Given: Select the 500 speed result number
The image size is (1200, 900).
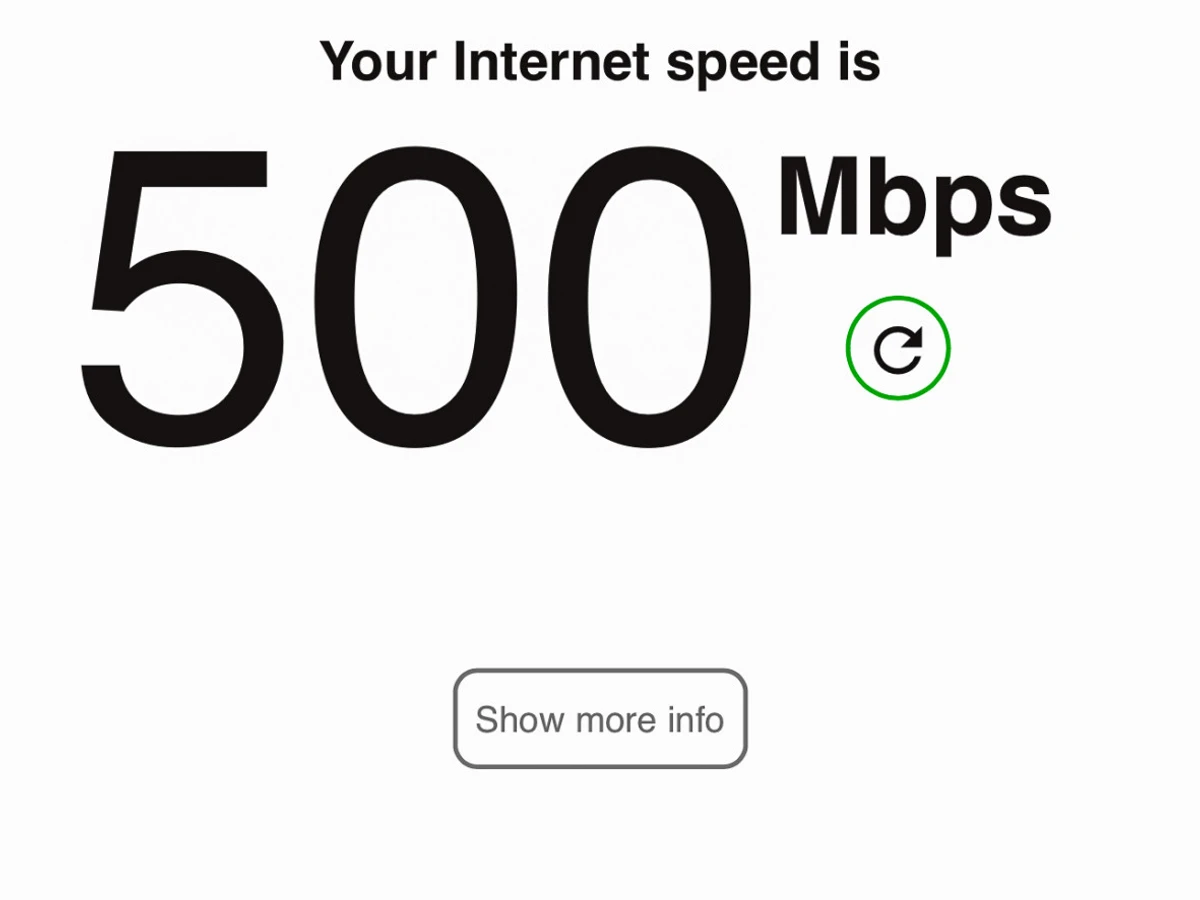Looking at the screenshot, I should click(x=416, y=296).
